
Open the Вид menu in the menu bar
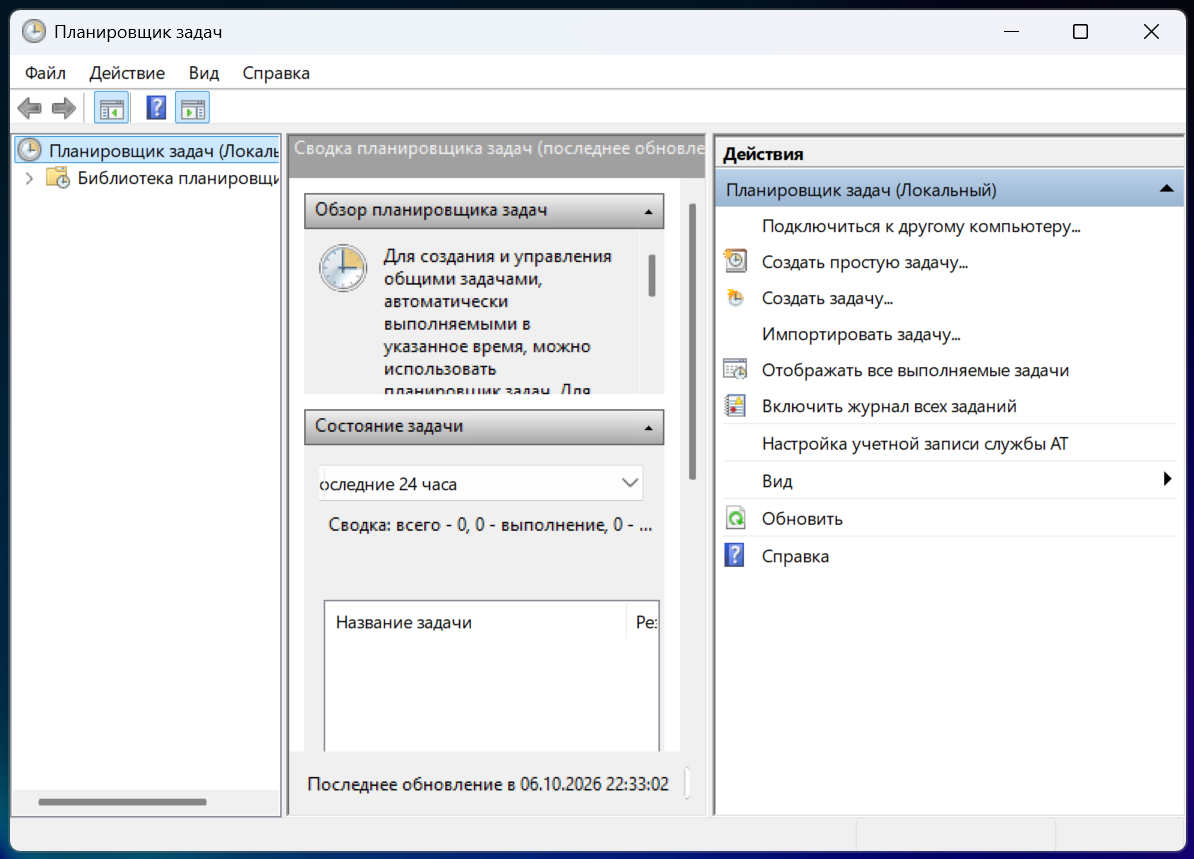(204, 73)
